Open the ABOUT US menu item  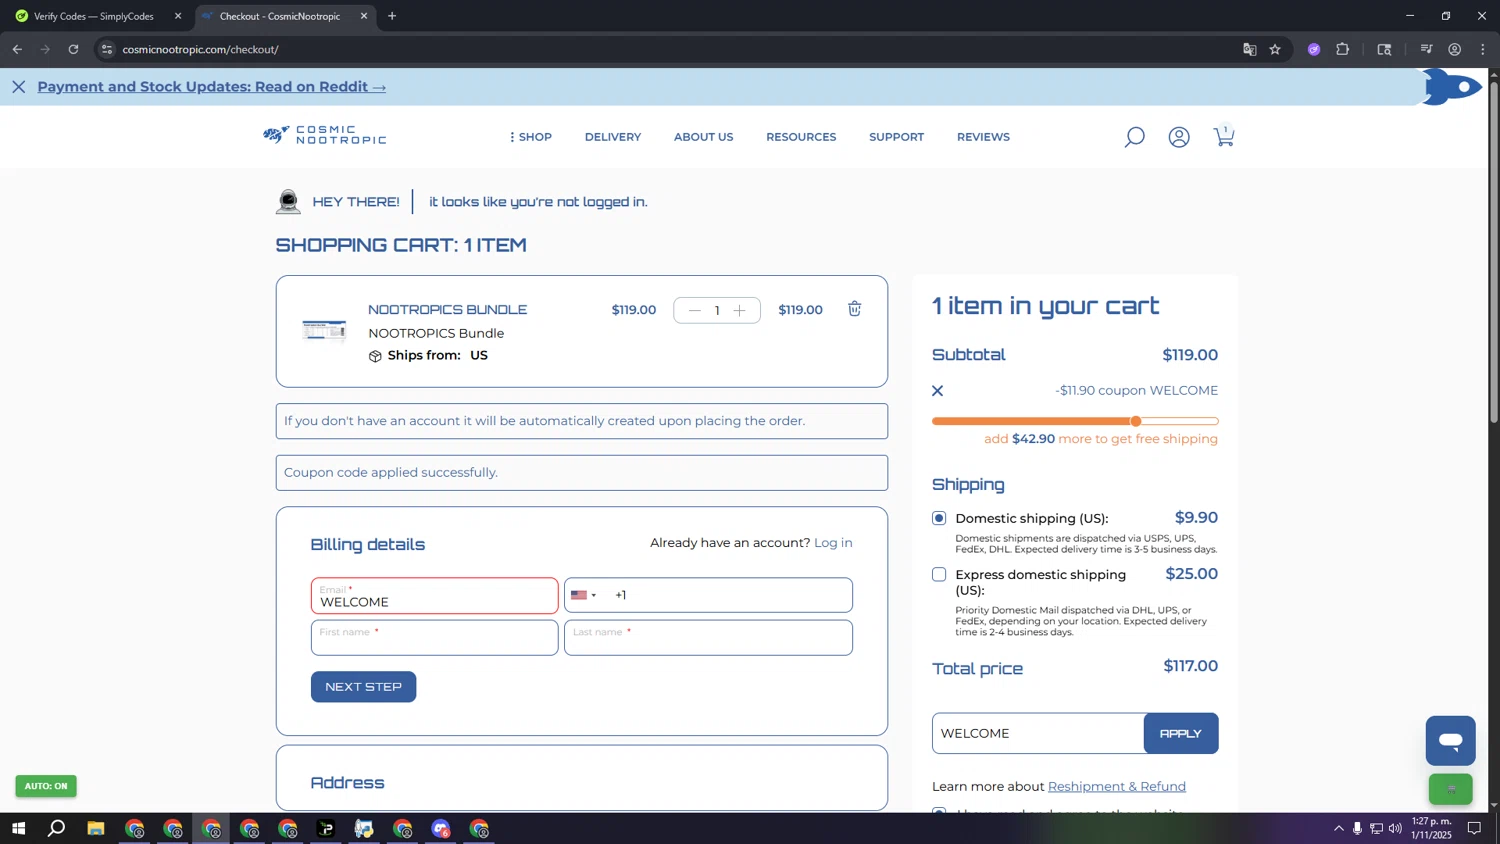tap(703, 137)
